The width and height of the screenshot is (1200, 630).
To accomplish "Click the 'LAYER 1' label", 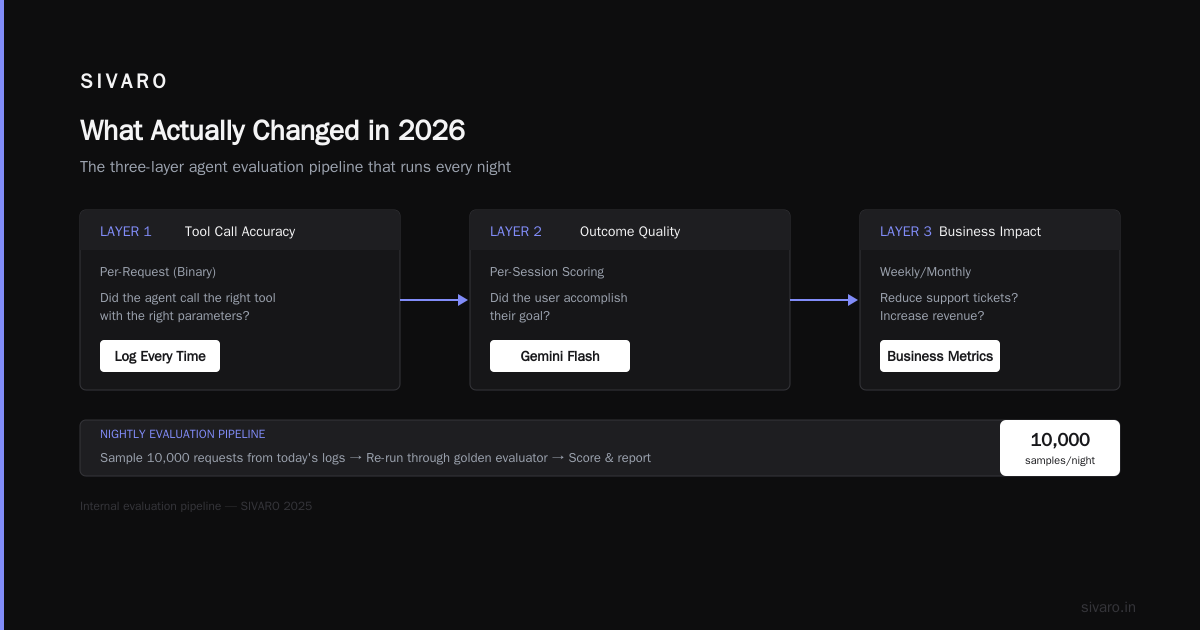I will (126, 231).
